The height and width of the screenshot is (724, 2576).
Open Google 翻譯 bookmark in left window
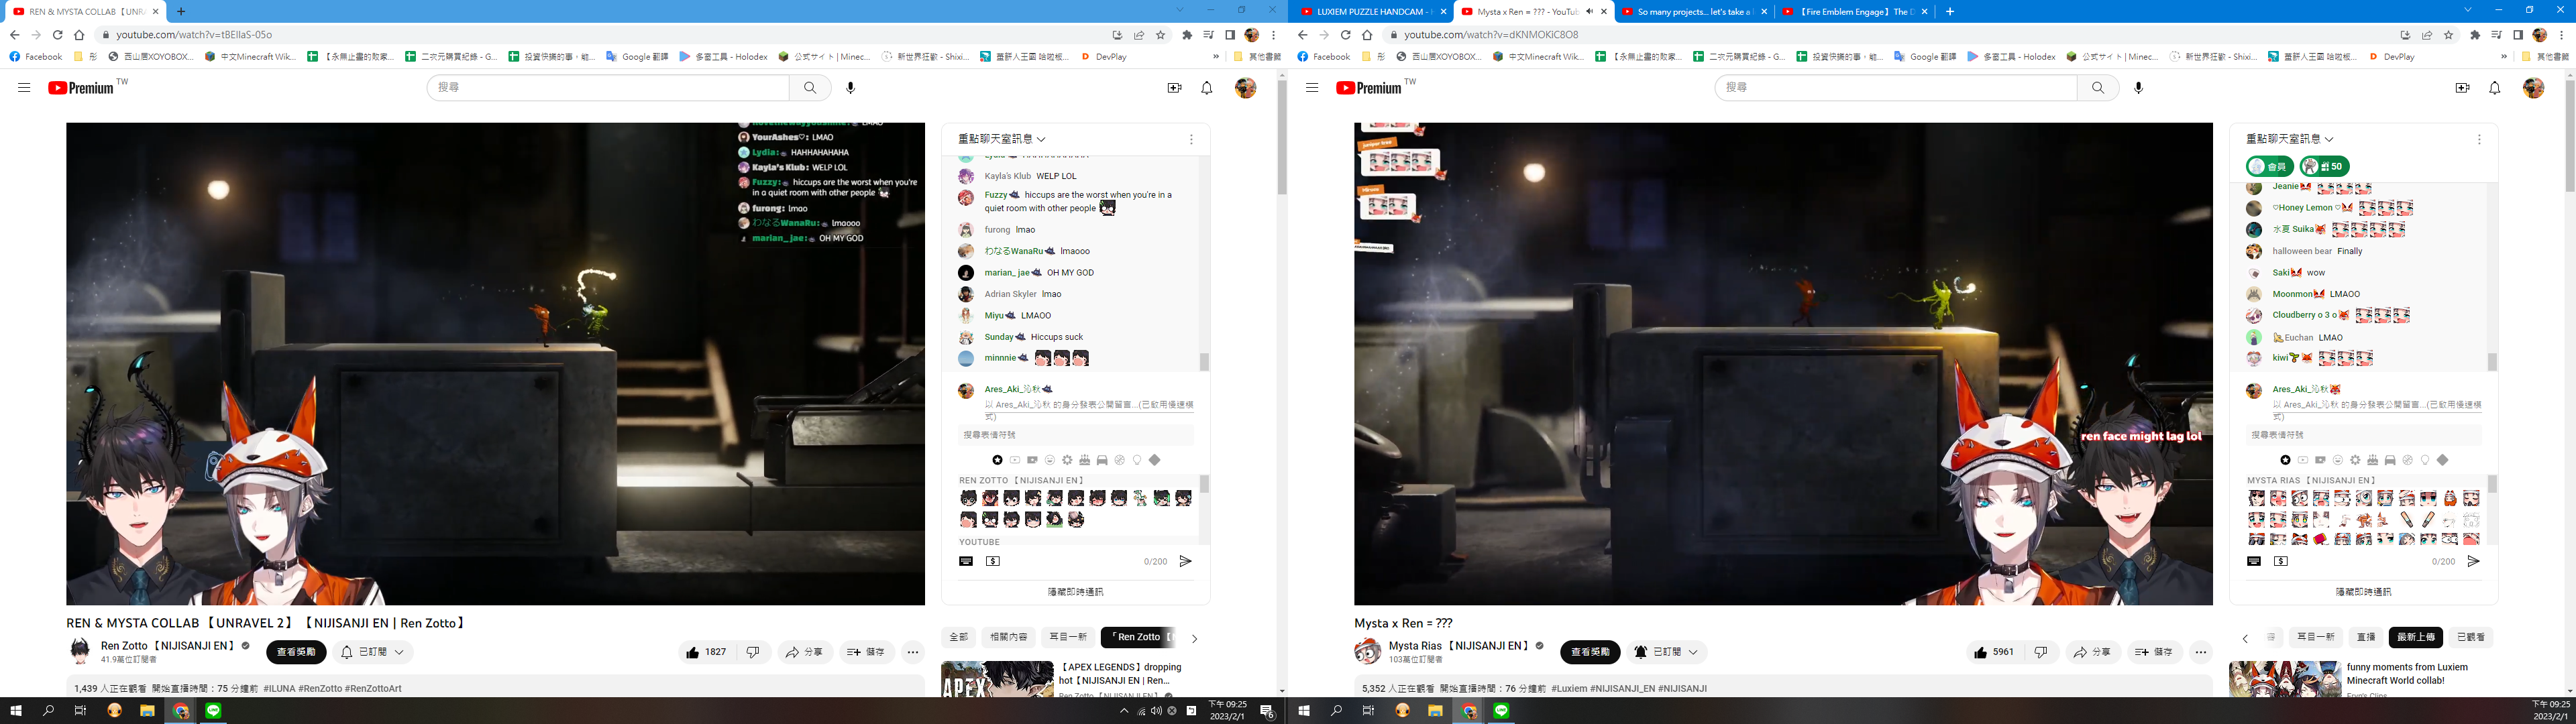click(637, 57)
